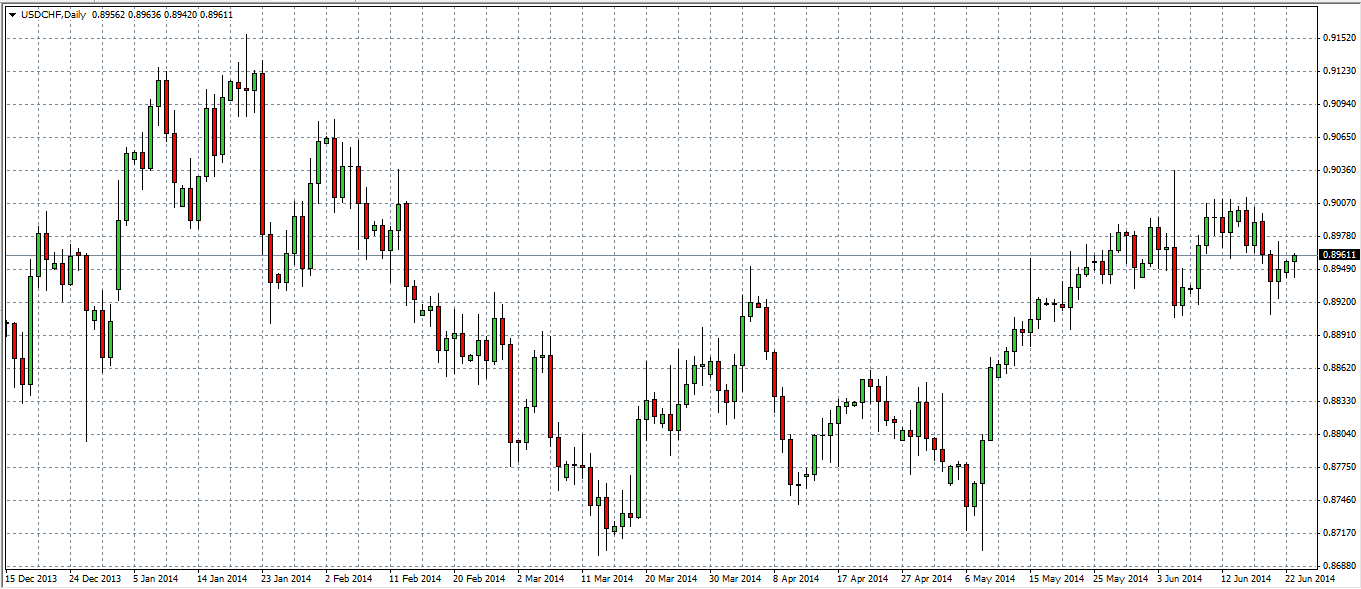Click the 6 May 2014 date label
Screen dimensions: 1361x589
click(990, 579)
